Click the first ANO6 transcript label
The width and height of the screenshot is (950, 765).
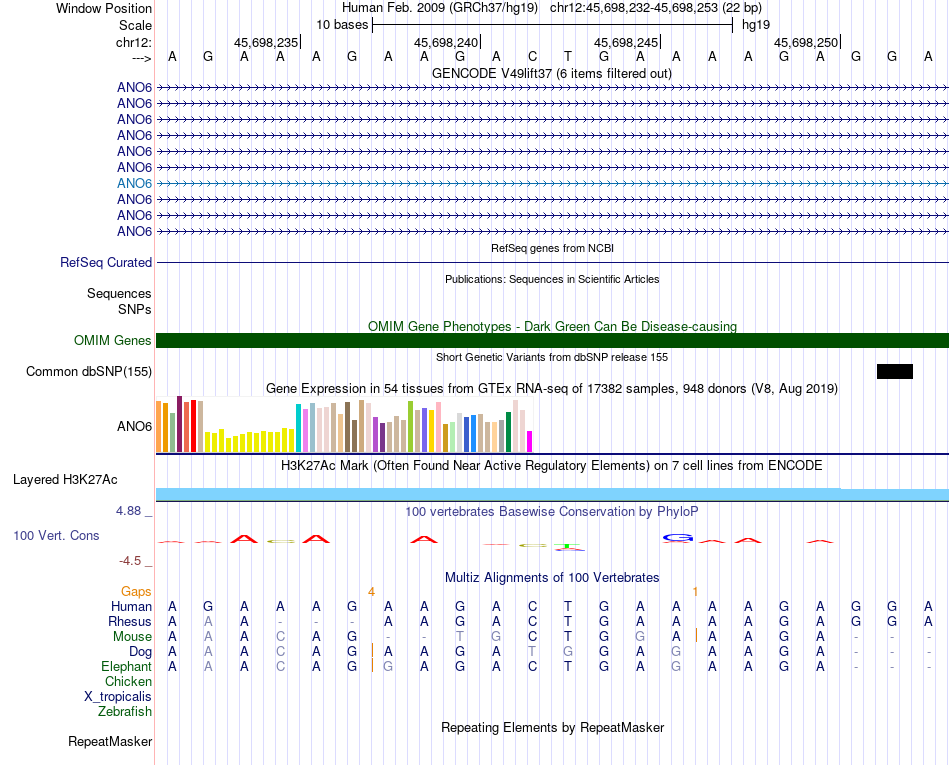135,88
